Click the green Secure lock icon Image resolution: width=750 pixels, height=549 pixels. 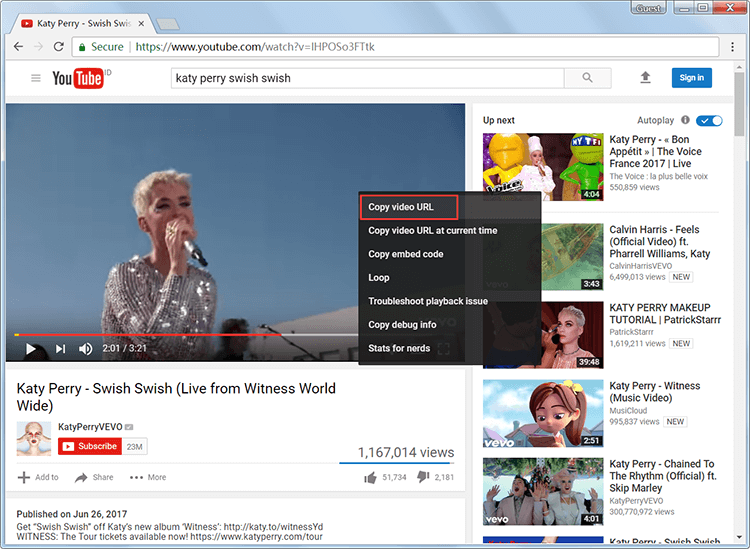82,47
